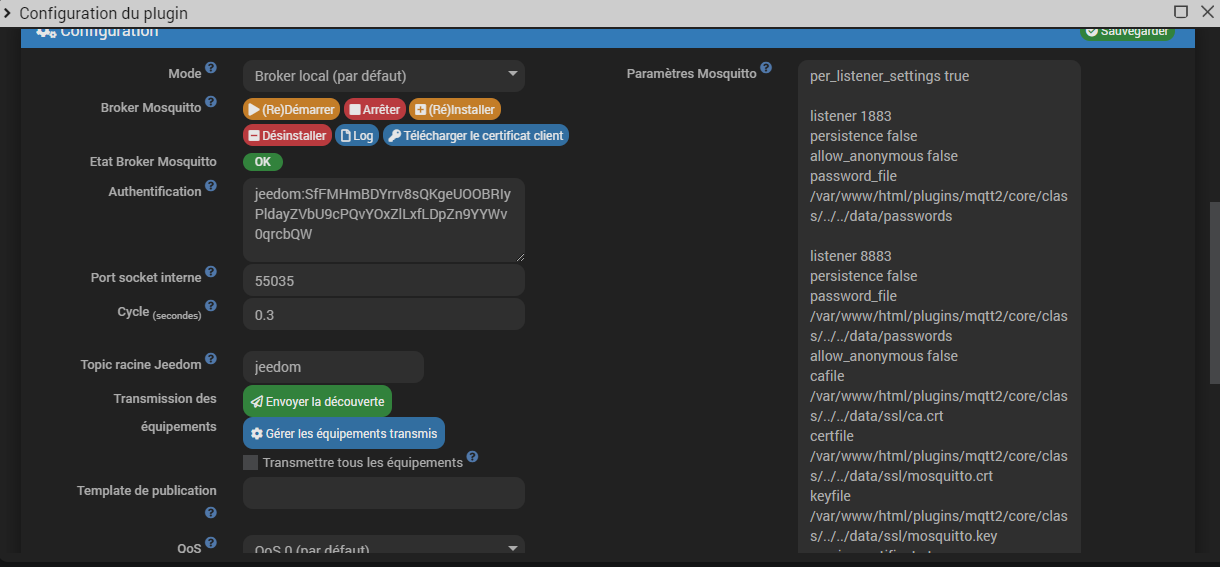Image resolution: width=1220 pixels, height=567 pixels.
Task: Click the Désinstaller button
Action: 288,135
